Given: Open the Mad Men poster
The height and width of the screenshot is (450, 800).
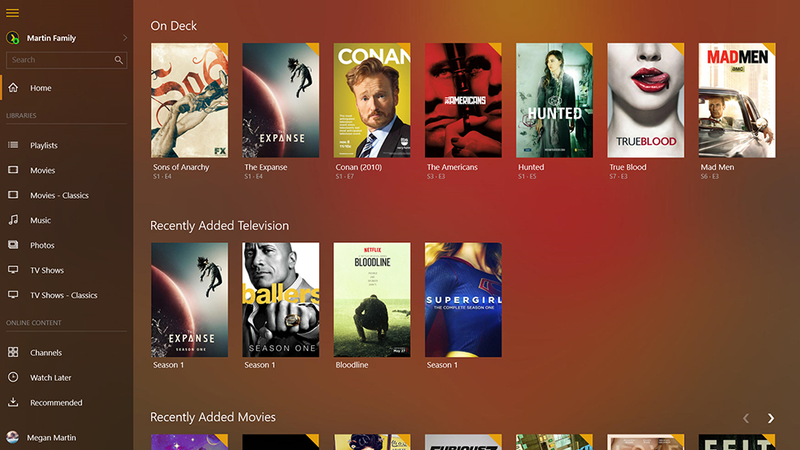Looking at the screenshot, I should pyautogui.click(x=737, y=100).
